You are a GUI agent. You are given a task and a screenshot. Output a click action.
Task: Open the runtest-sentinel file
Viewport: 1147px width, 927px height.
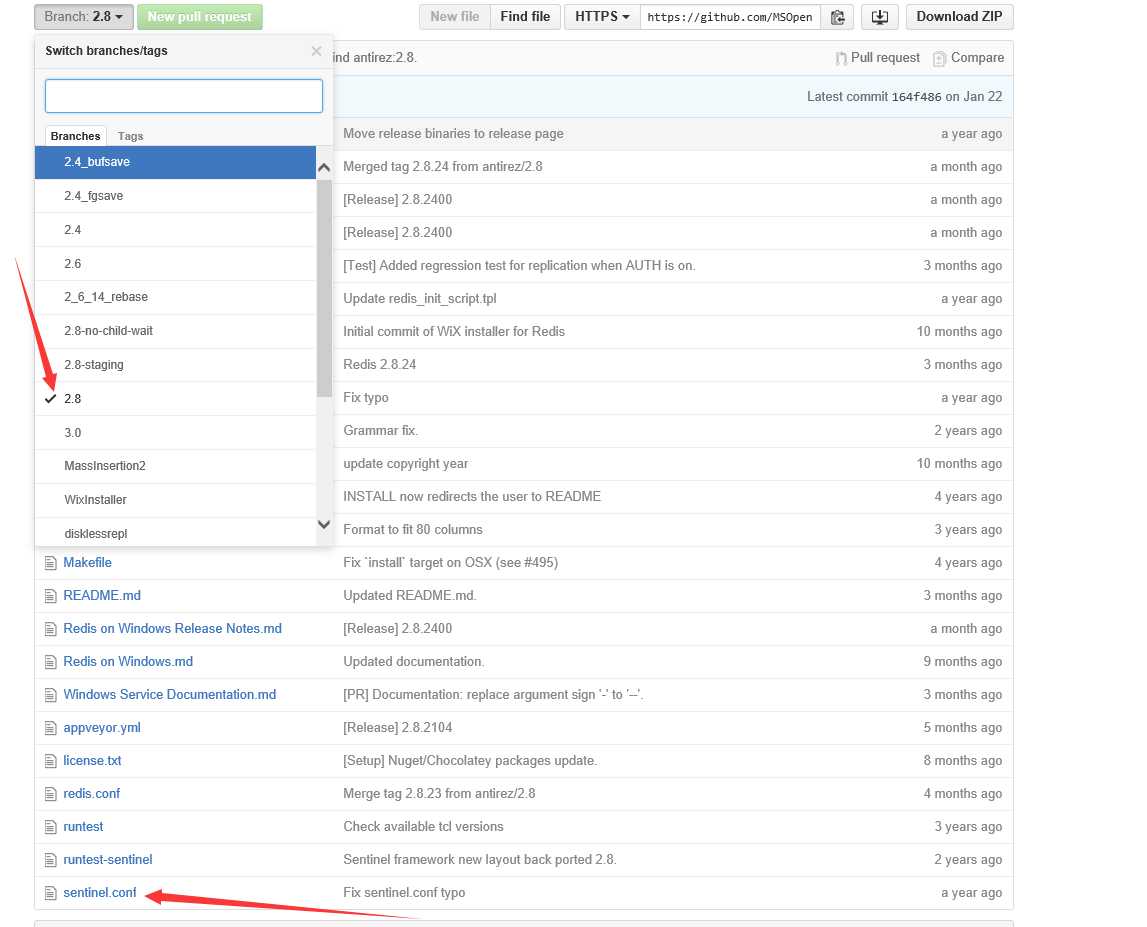coord(108,860)
